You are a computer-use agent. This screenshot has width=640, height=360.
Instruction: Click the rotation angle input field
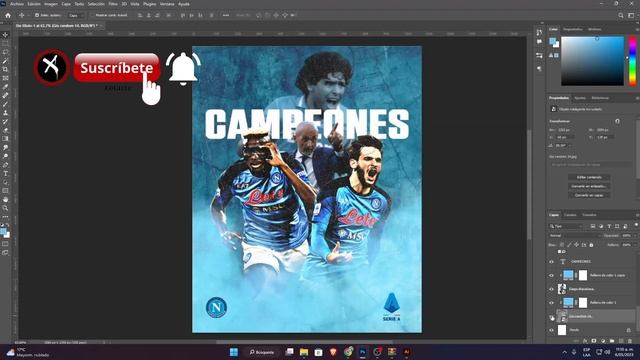[x=562, y=145]
